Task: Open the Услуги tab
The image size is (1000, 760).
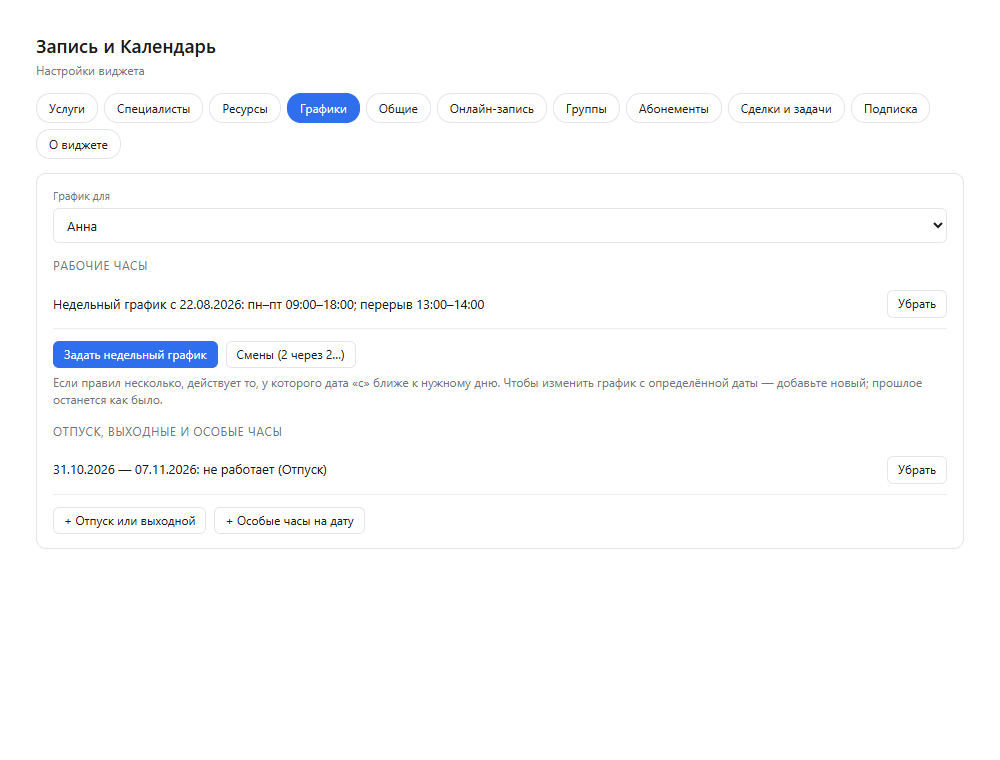Action: tap(67, 108)
